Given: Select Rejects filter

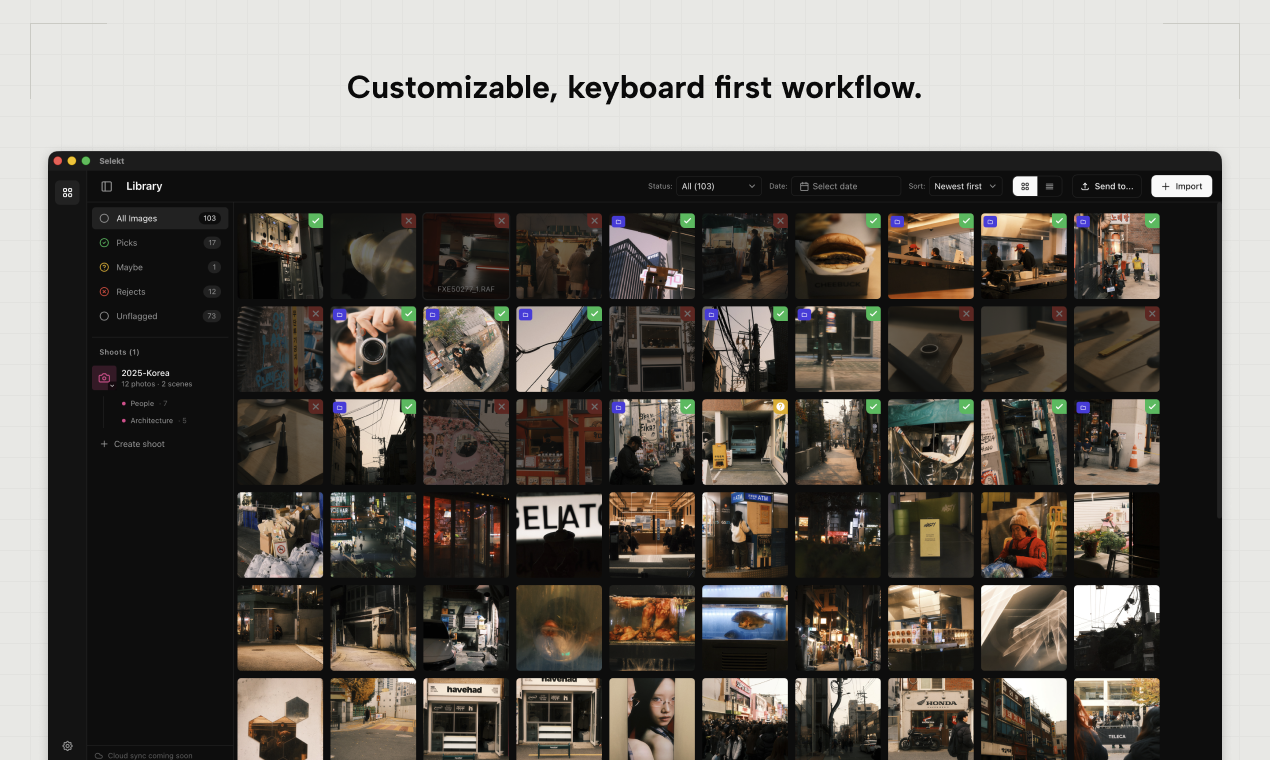Looking at the screenshot, I should (x=160, y=292).
